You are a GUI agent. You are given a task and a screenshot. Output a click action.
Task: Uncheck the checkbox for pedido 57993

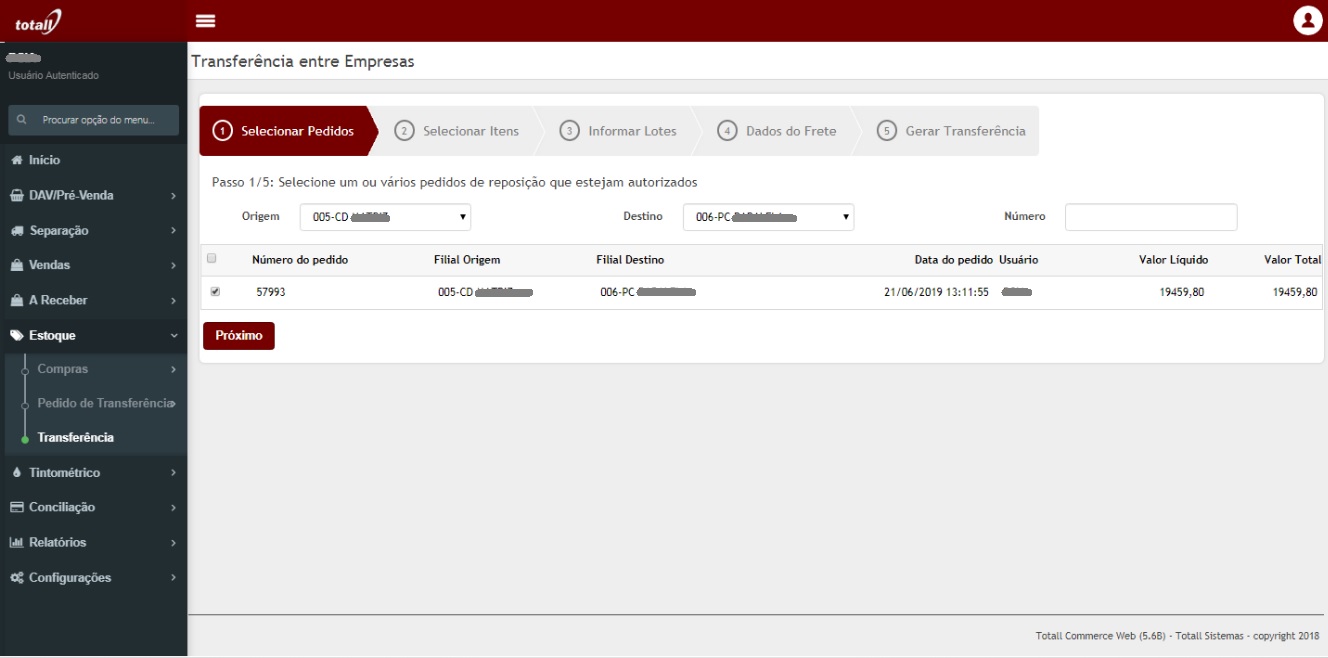pos(215,292)
